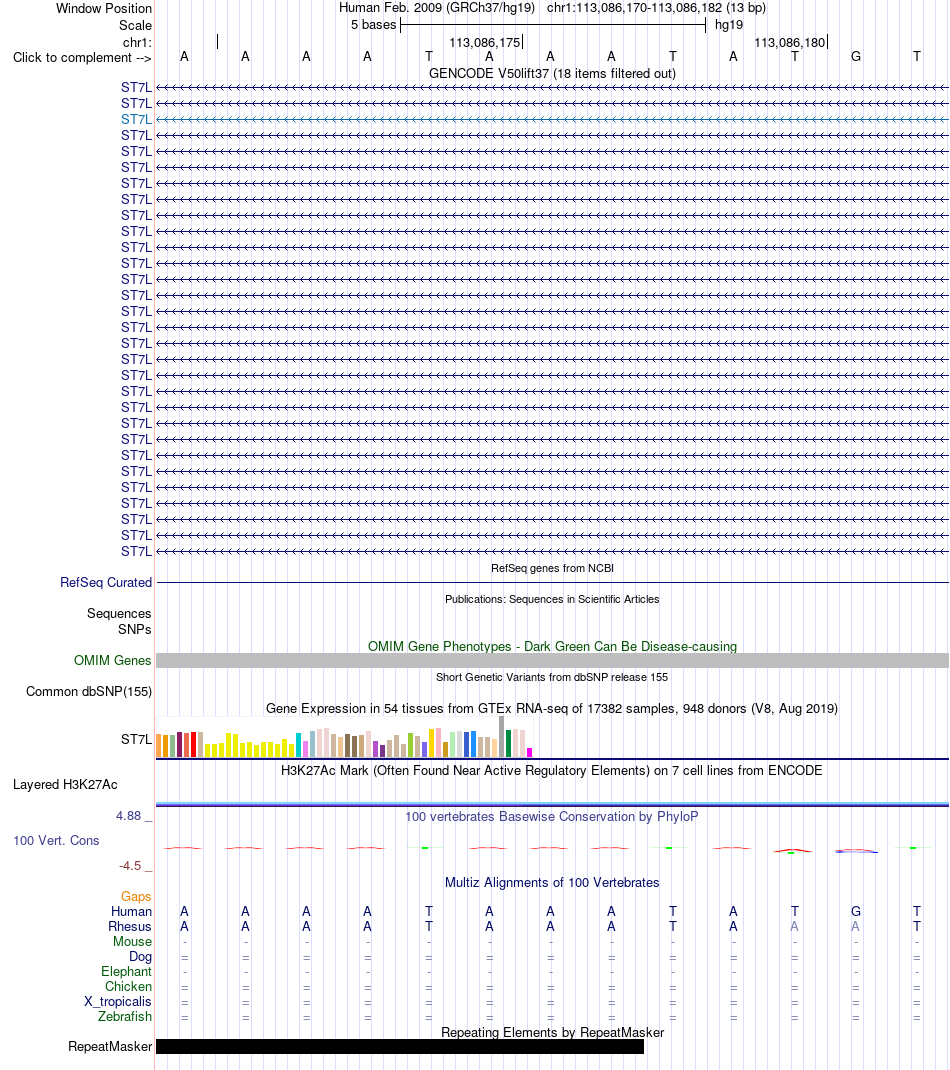Click the "Elephant" alignment row label
This screenshot has width=950, height=1070.
coord(126,972)
